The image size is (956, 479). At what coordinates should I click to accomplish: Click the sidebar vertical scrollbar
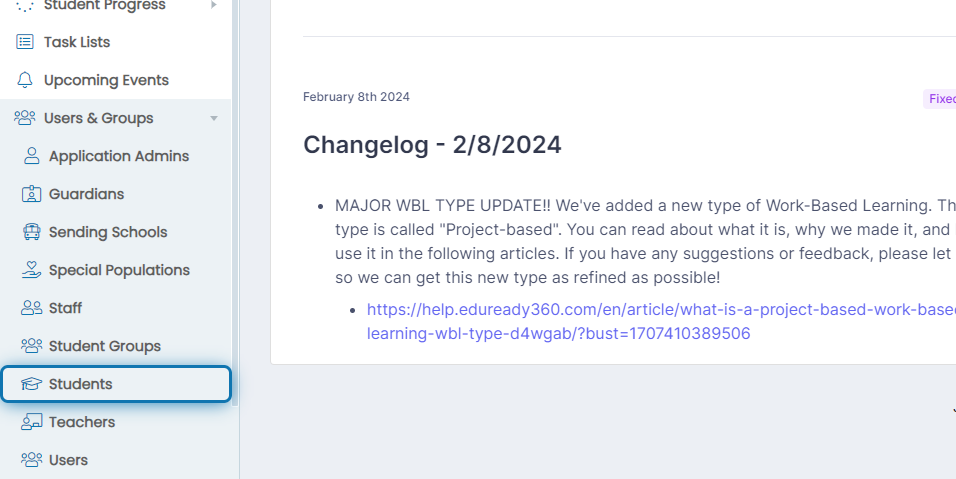tap(235, 201)
